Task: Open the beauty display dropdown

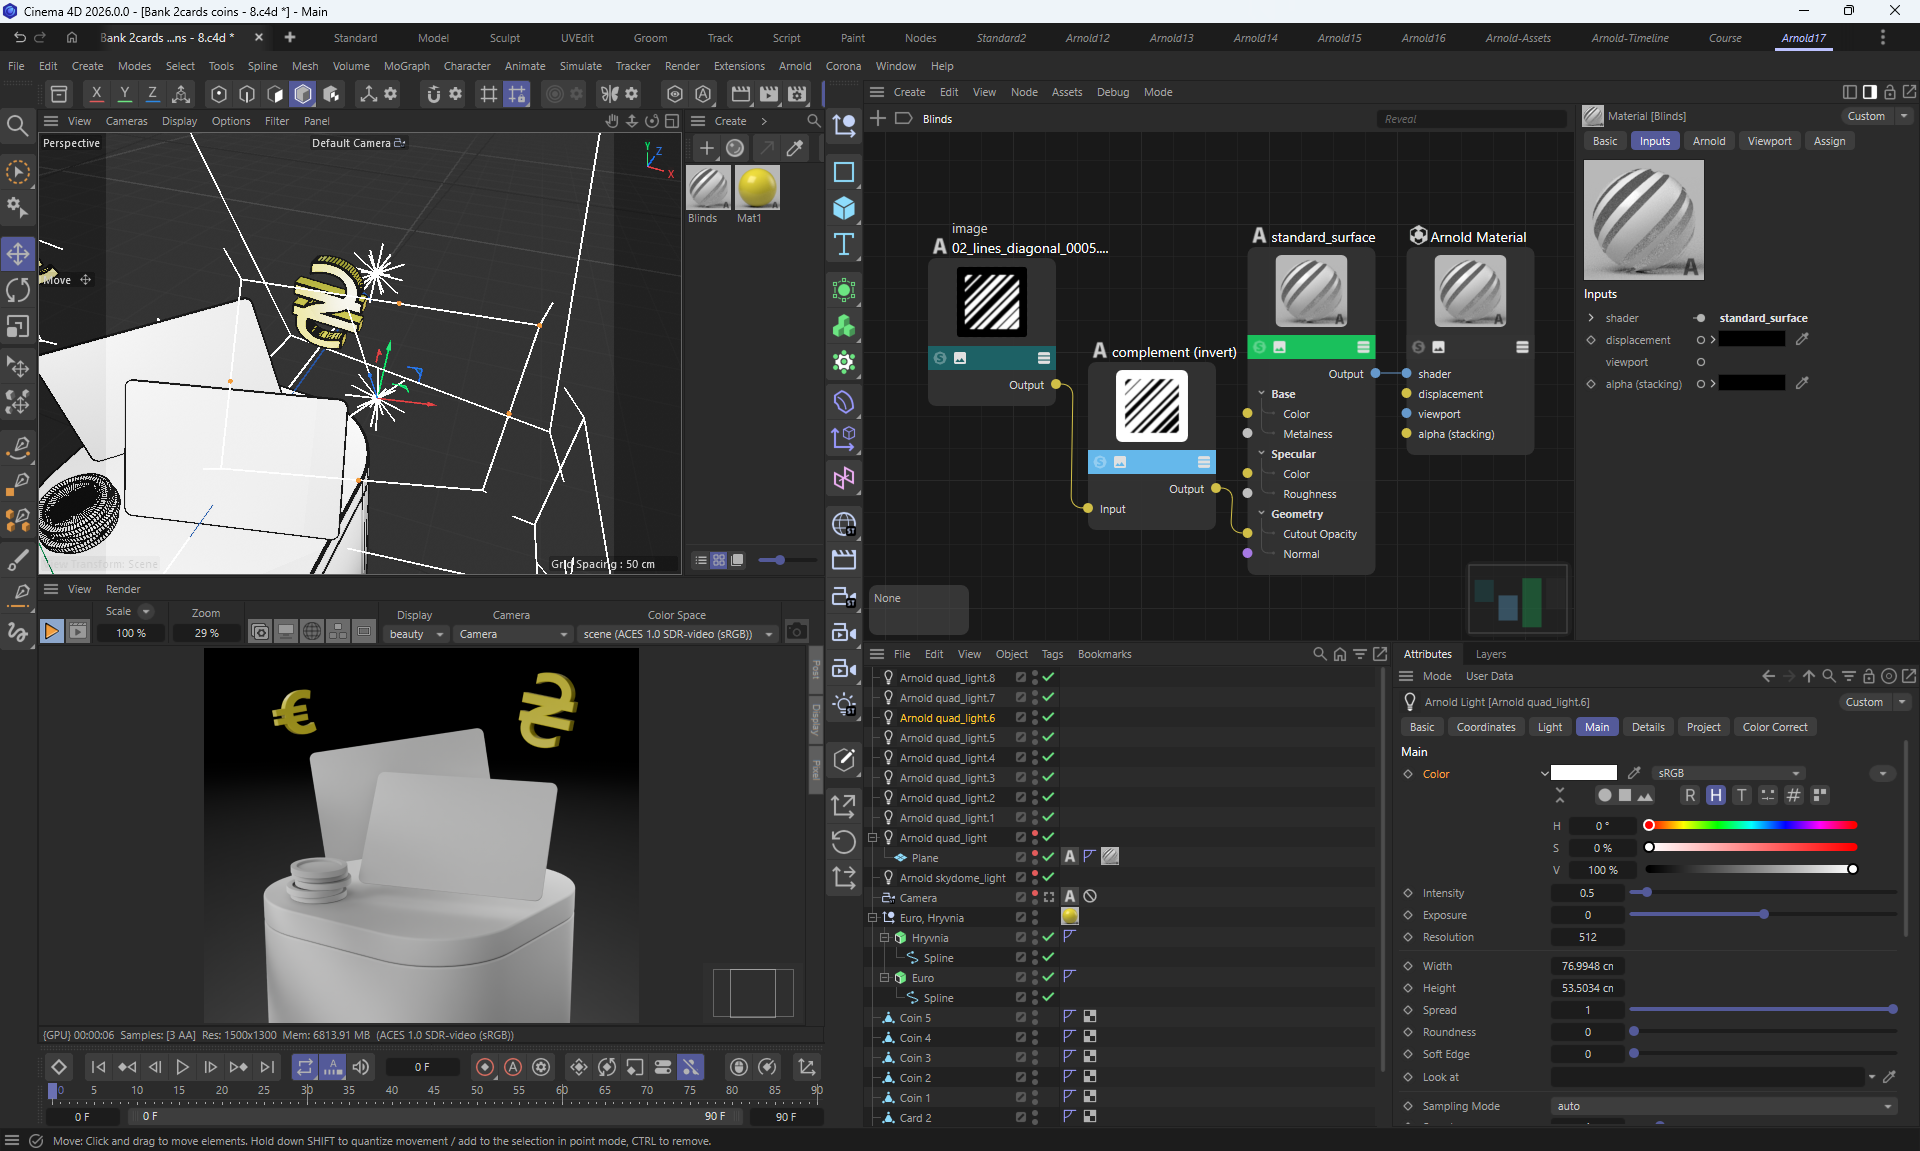Action: 416,634
